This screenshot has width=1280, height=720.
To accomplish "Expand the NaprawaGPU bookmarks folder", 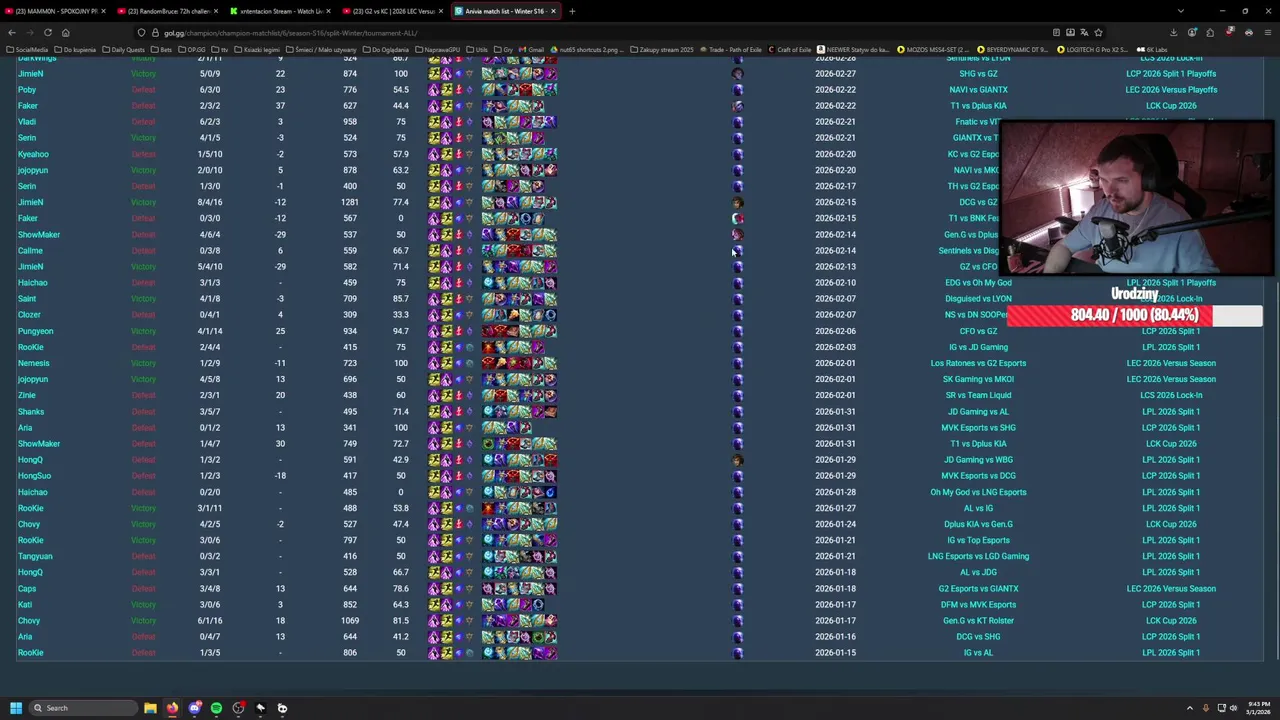I will 438,49.
